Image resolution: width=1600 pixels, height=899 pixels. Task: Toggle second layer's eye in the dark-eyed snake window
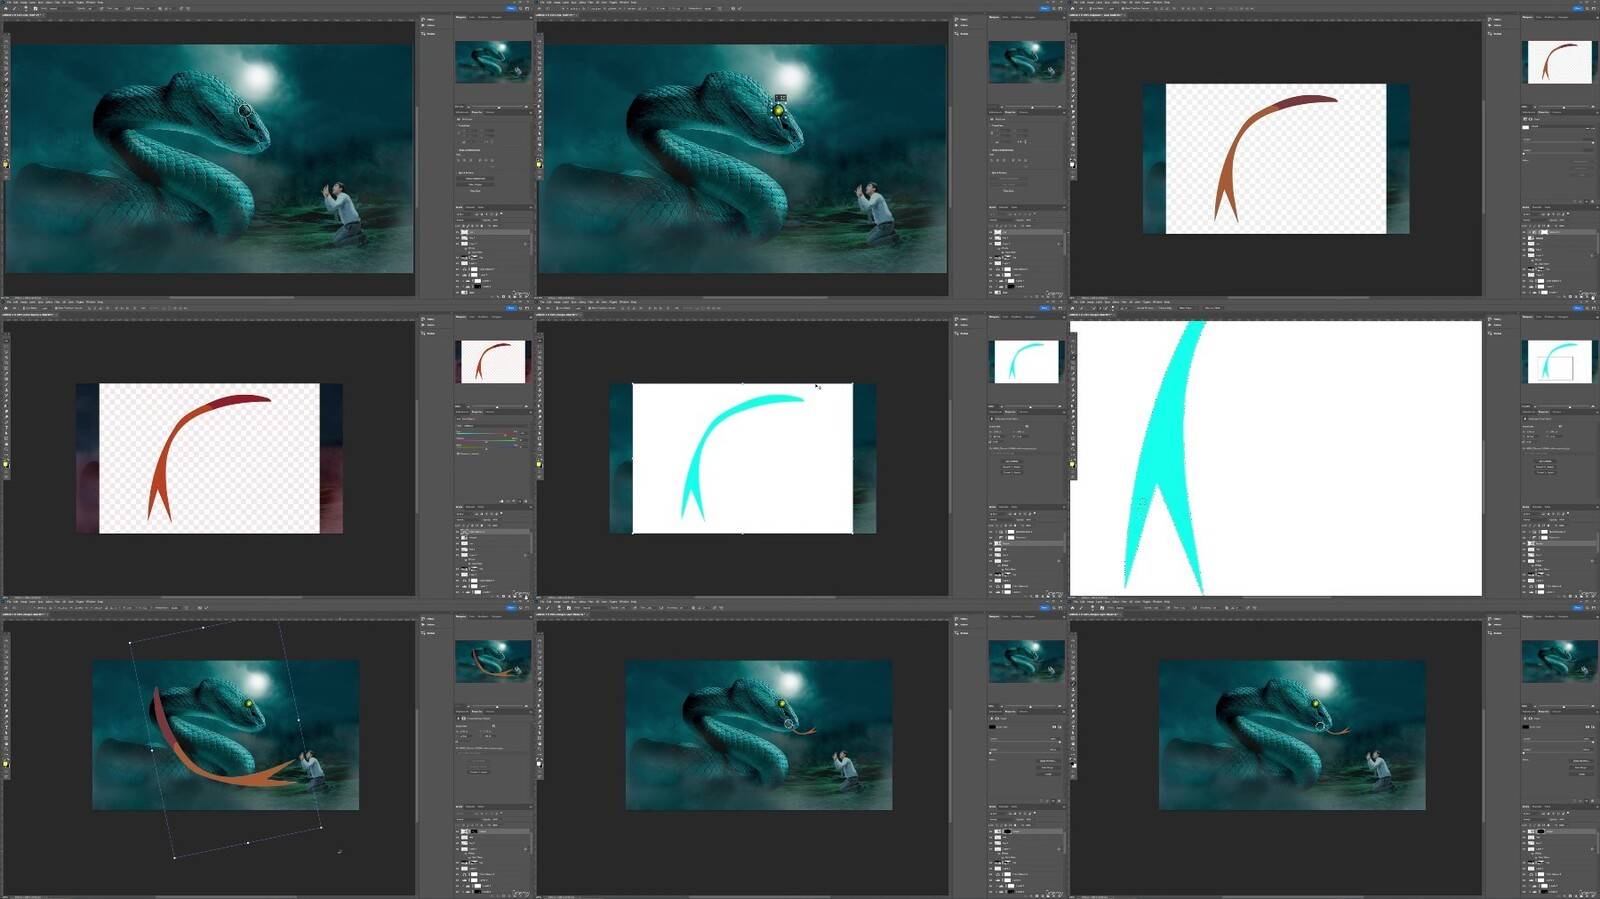[459, 236]
